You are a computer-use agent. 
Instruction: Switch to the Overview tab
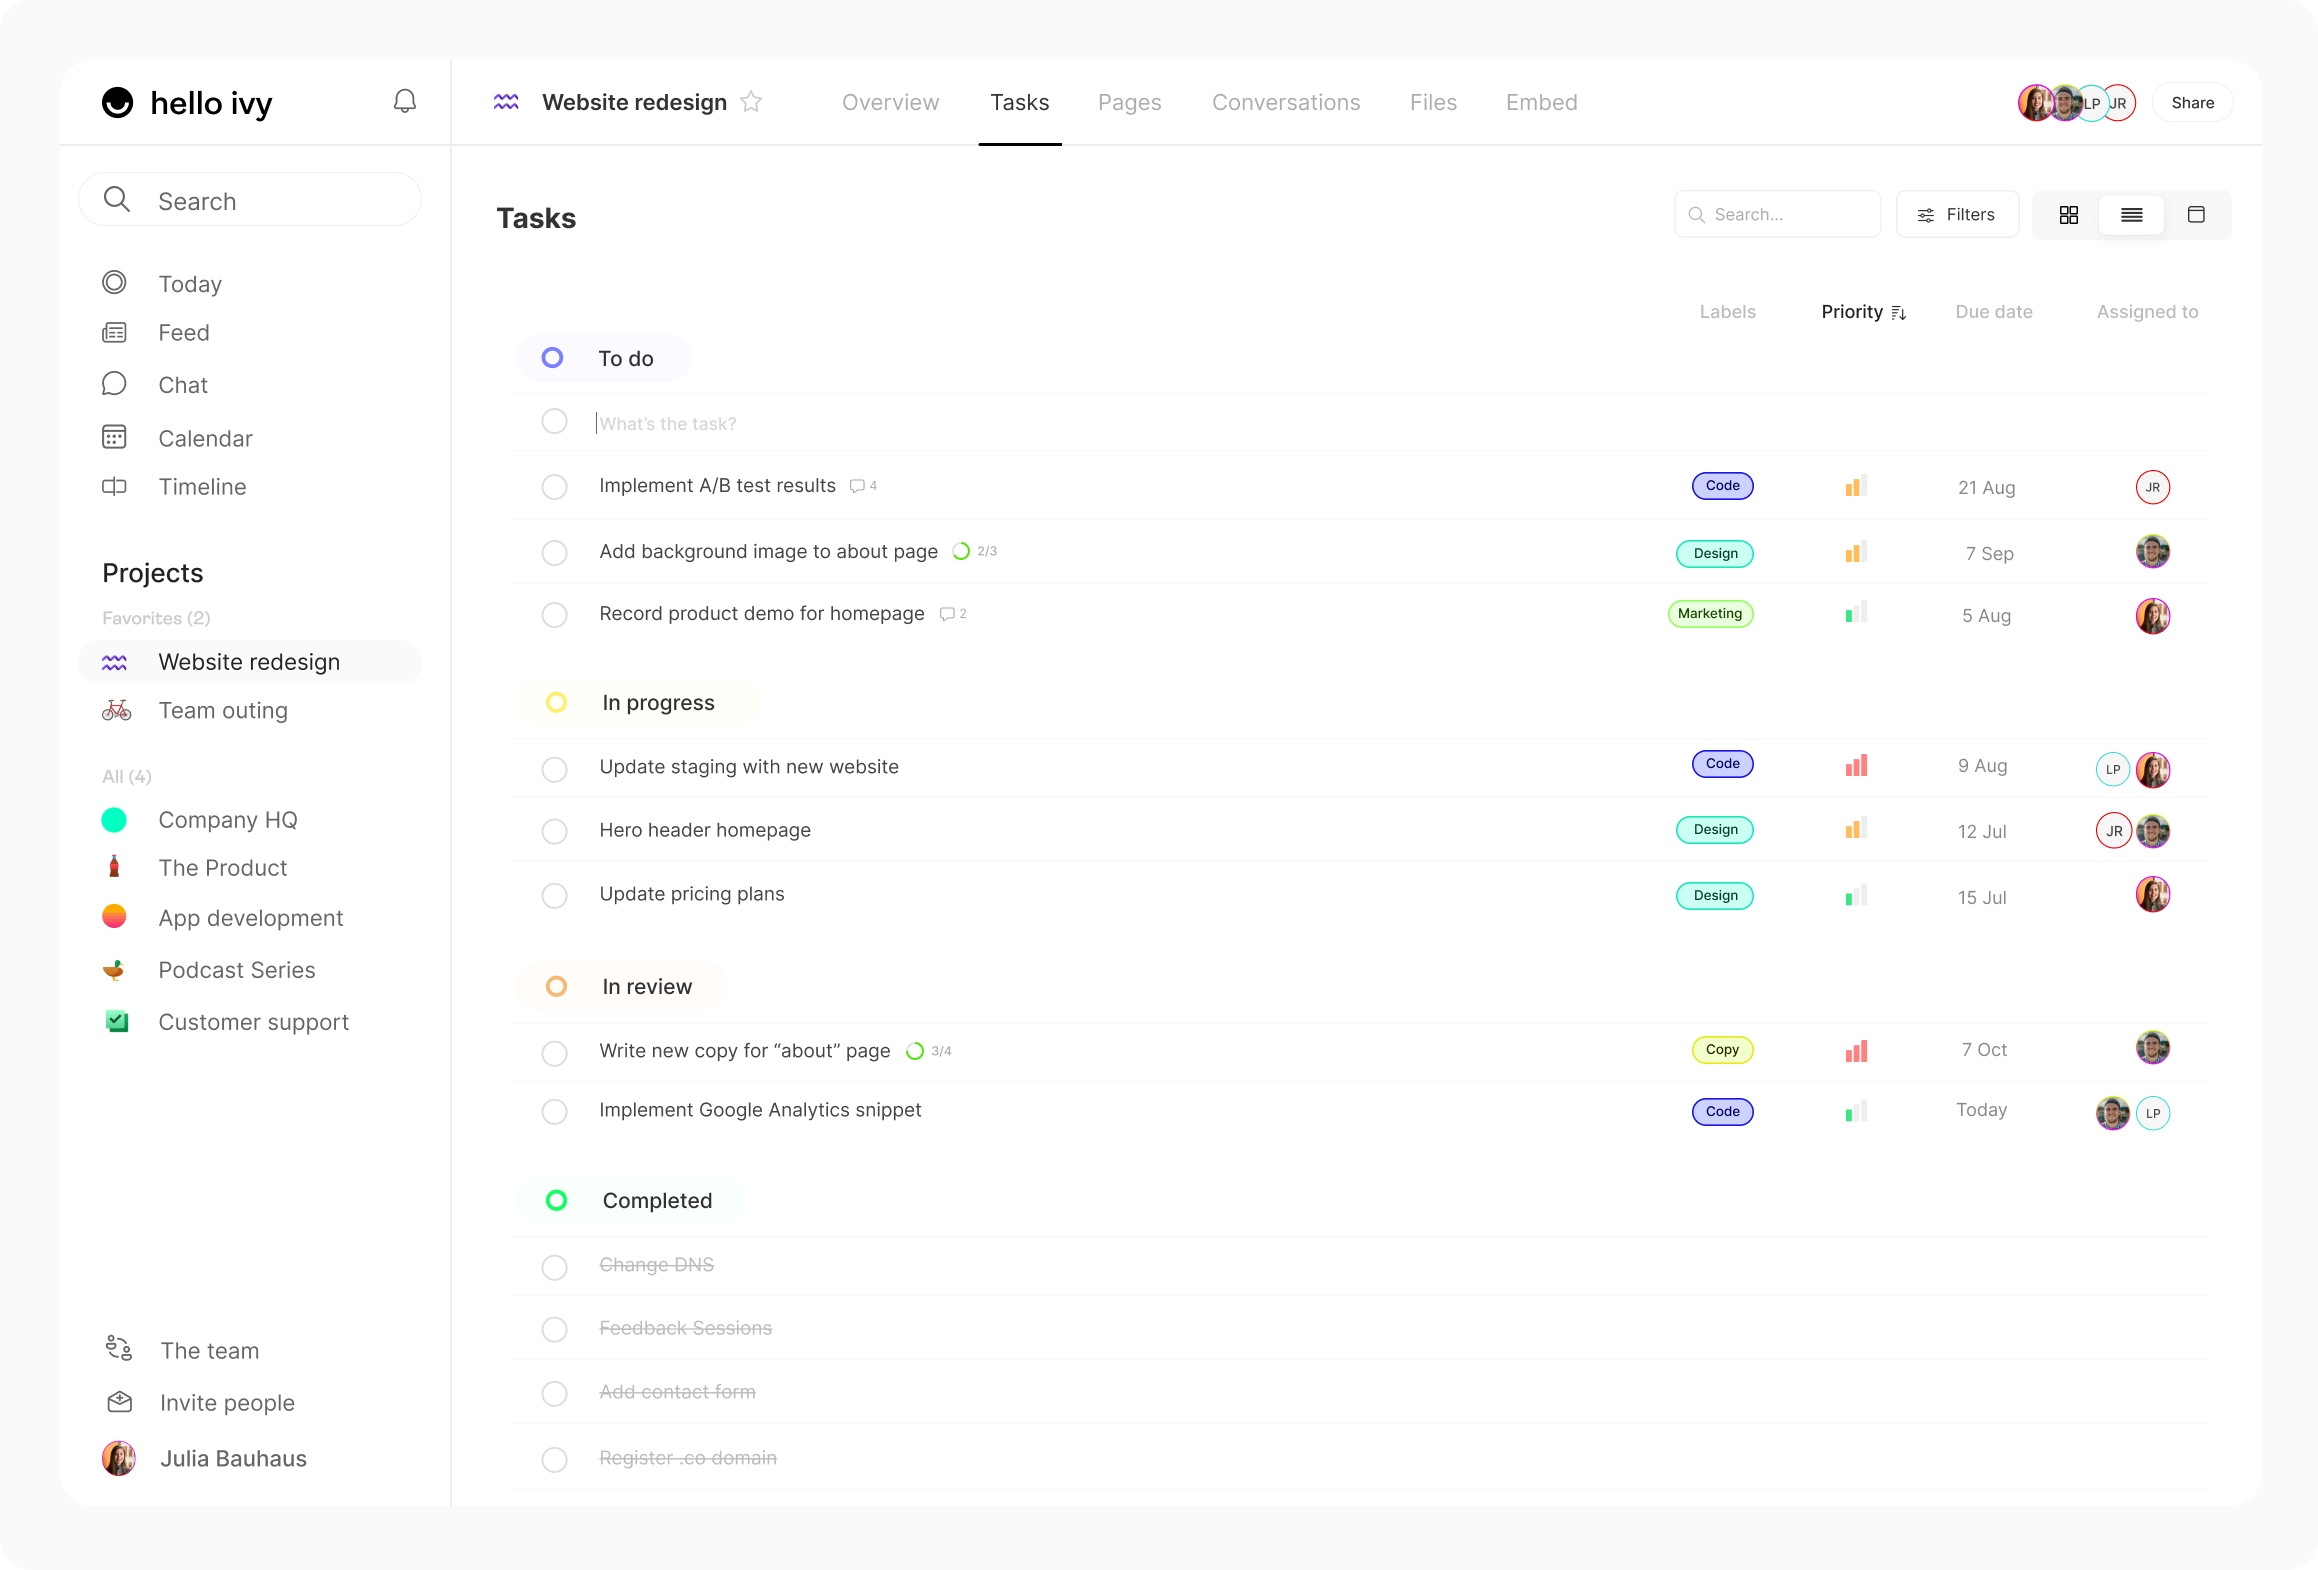(890, 102)
